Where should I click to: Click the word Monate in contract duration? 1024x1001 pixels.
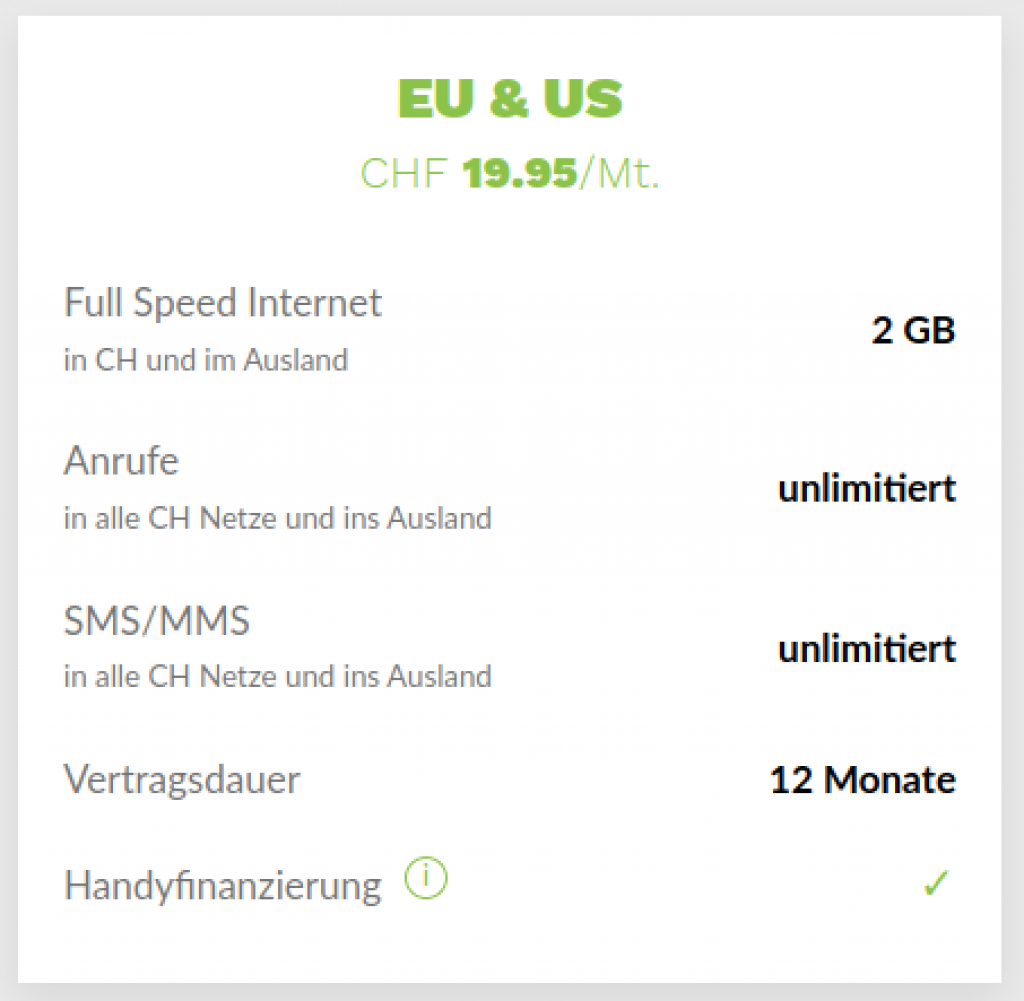(x=889, y=780)
